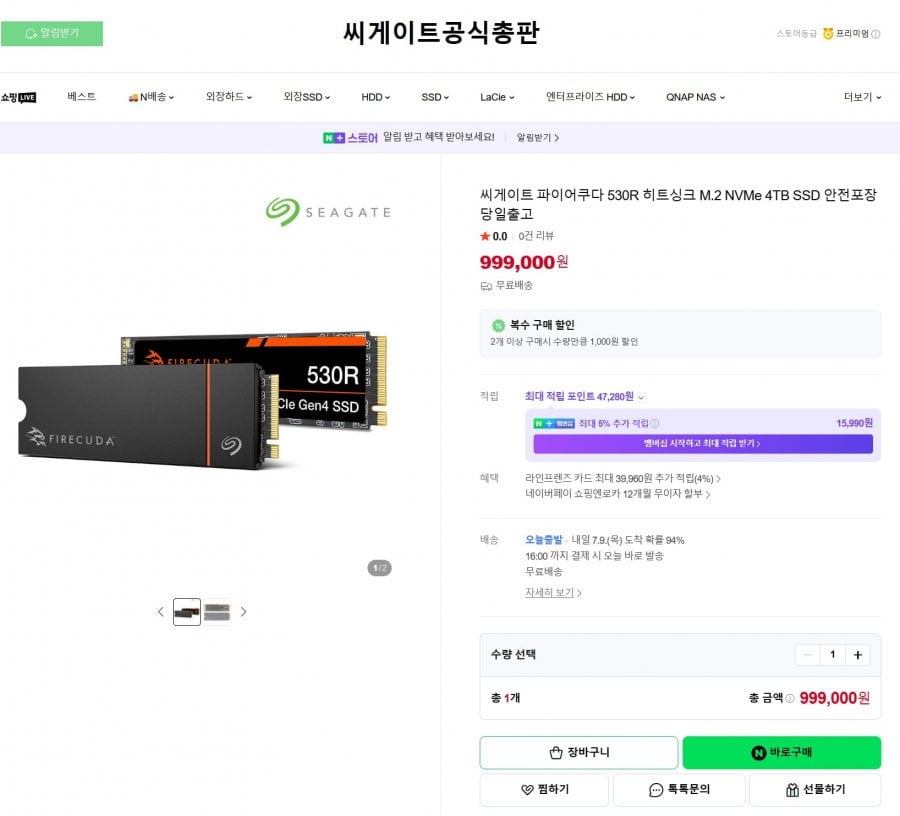Screen dimensions: 900x816
Task: Click the 알림받기 green button
Action: tap(52, 33)
